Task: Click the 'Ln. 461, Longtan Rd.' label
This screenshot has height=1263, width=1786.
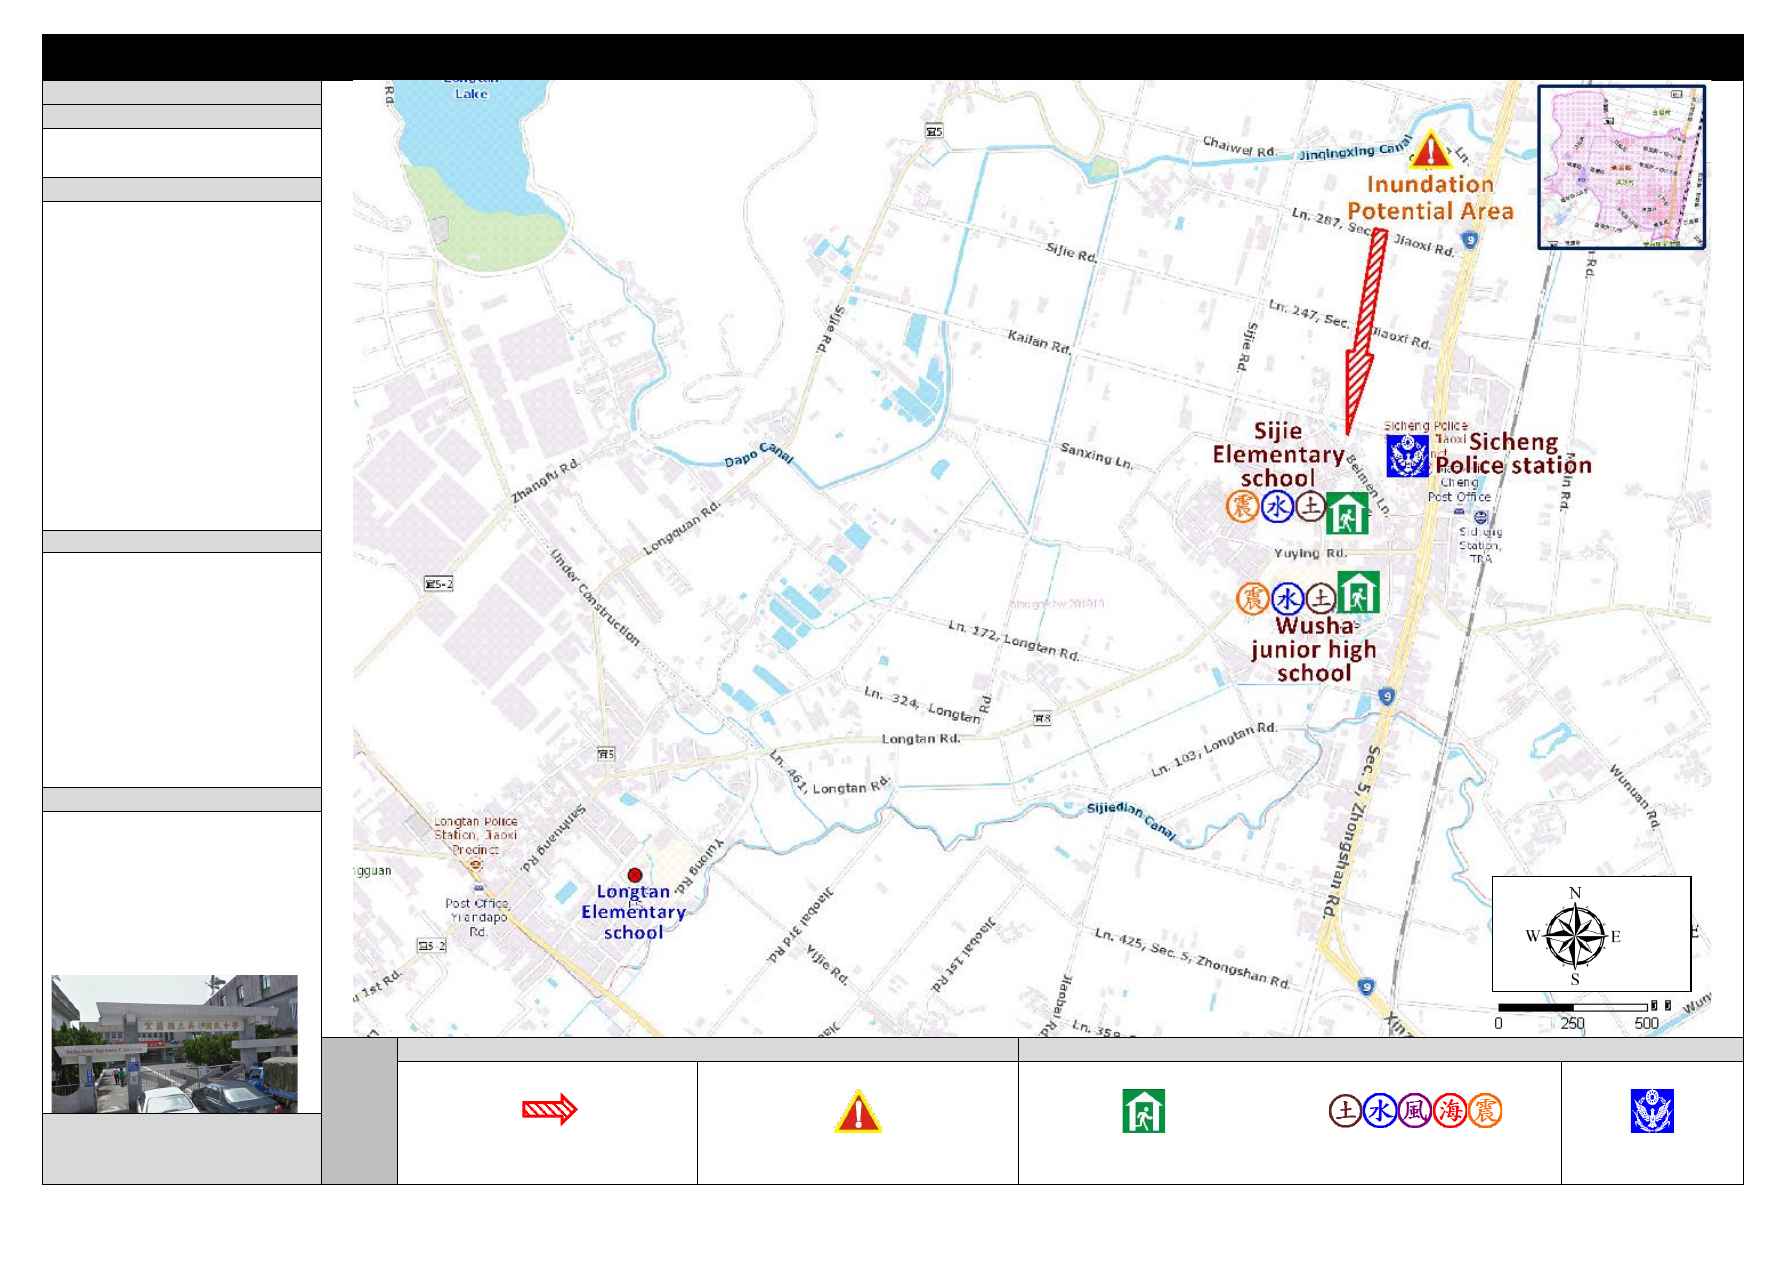Action: [829, 775]
